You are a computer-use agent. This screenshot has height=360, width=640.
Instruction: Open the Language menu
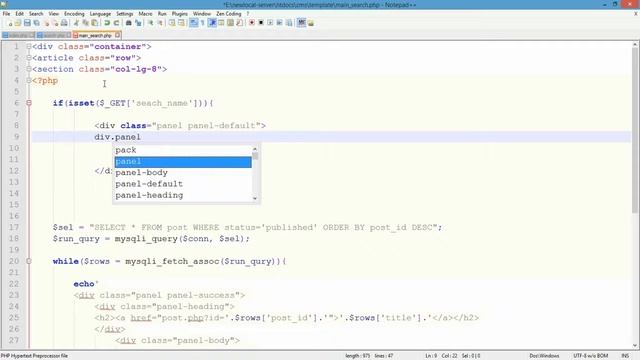(100, 13)
